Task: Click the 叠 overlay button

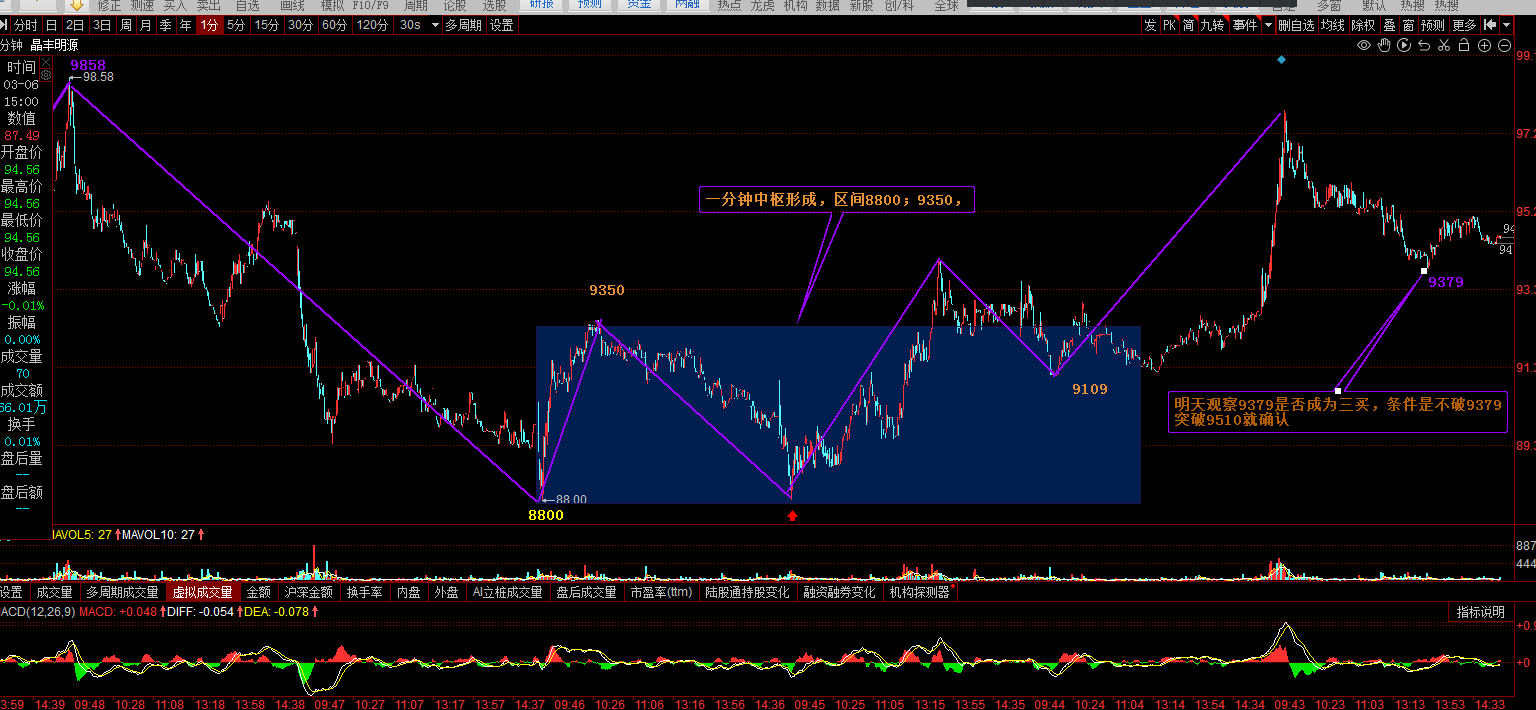Action: tap(1389, 25)
